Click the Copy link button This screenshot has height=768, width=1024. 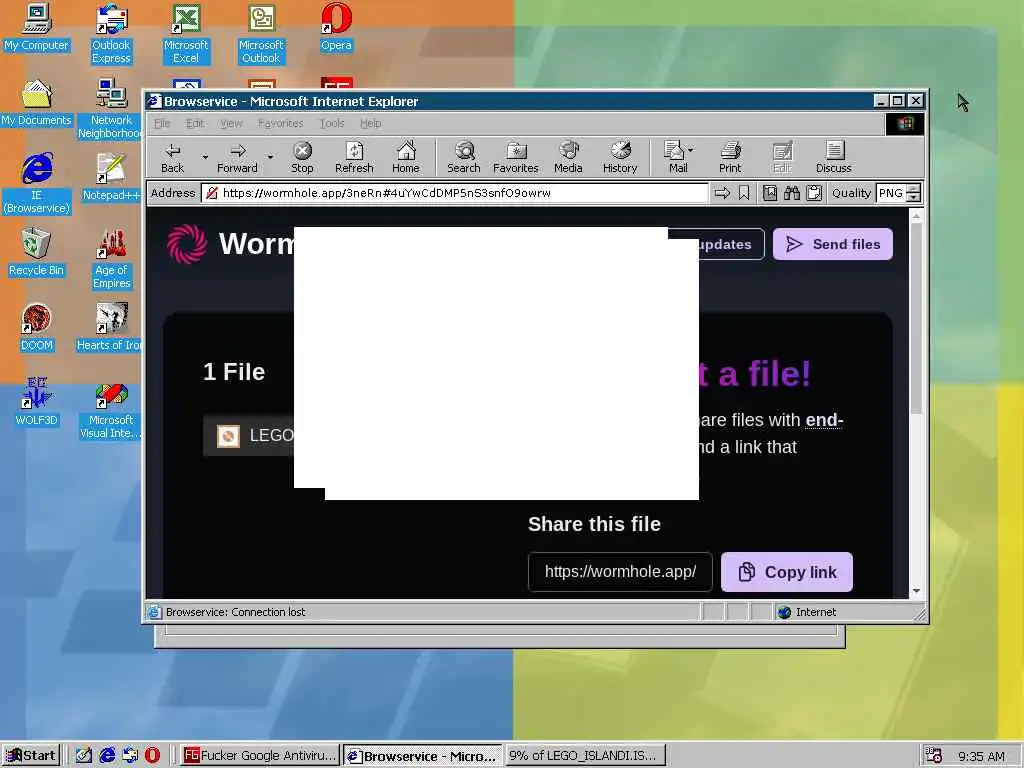pos(787,572)
